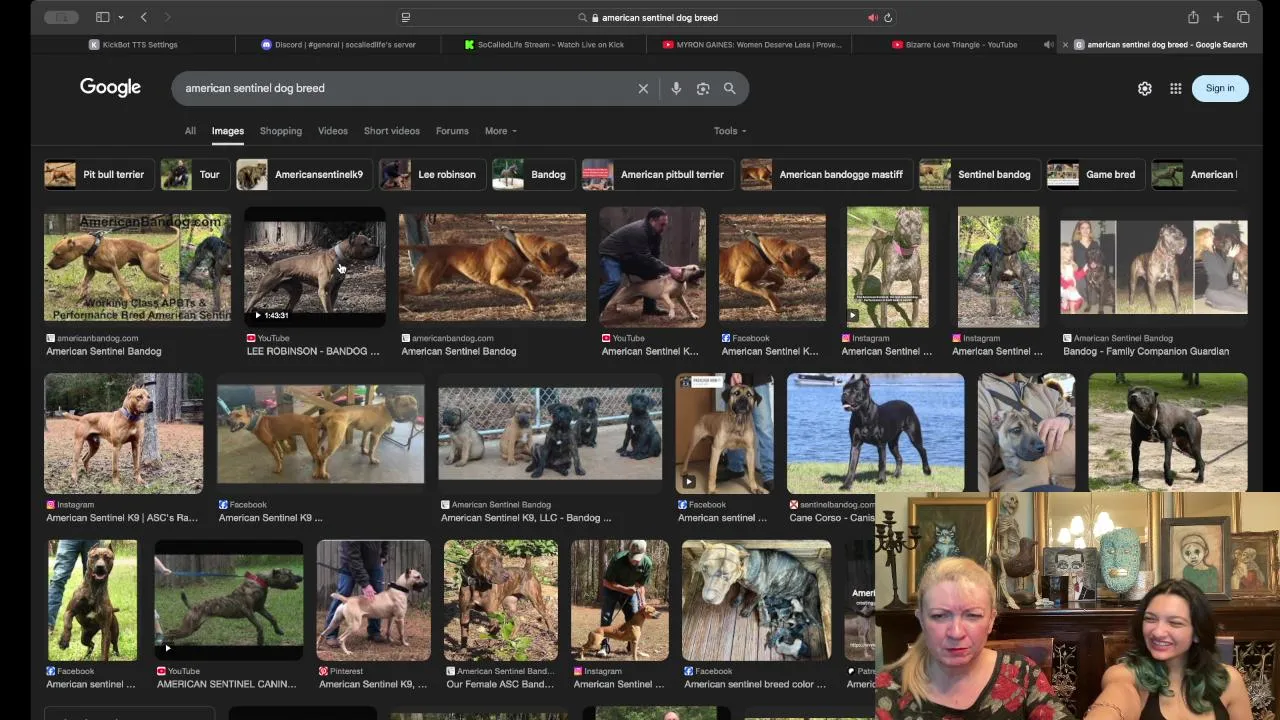Switch to the KickBot TTS Settings tab
The image size is (1280, 720).
[133, 44]
